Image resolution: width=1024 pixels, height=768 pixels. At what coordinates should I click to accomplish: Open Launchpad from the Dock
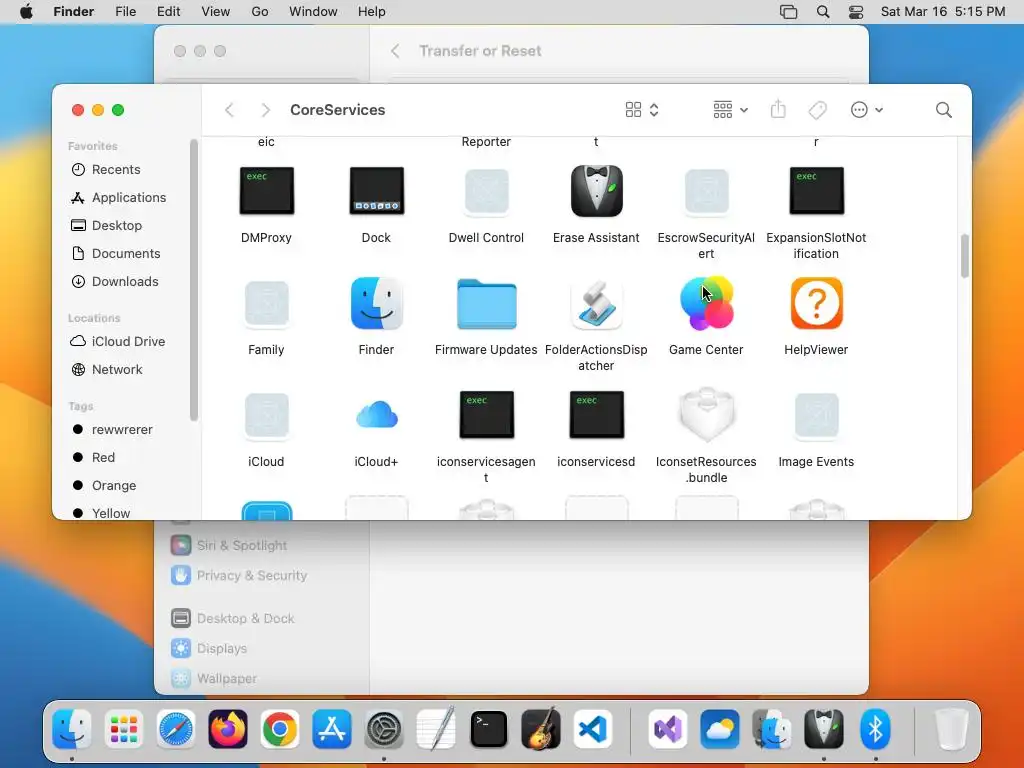[x=123, y=729]
